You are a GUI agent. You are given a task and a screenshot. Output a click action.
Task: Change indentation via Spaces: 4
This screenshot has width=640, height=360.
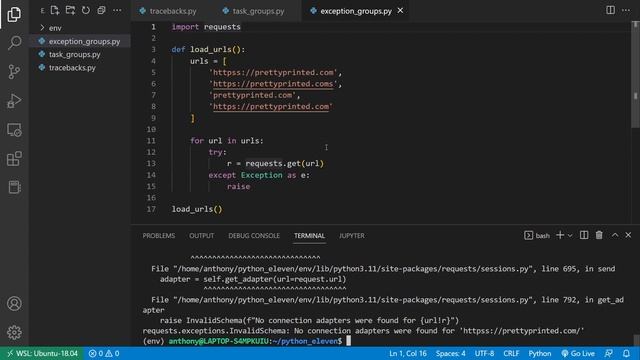tap(451, 353)
